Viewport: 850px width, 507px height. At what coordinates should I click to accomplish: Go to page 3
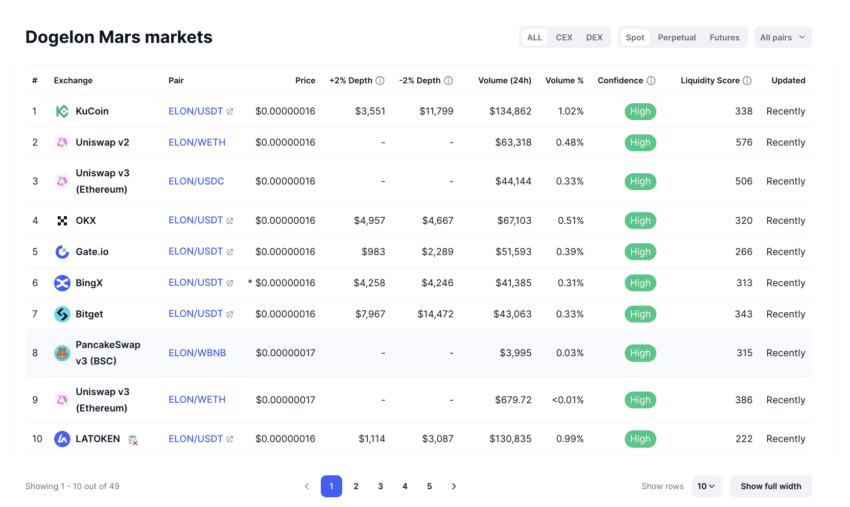(x=381, y=486)
